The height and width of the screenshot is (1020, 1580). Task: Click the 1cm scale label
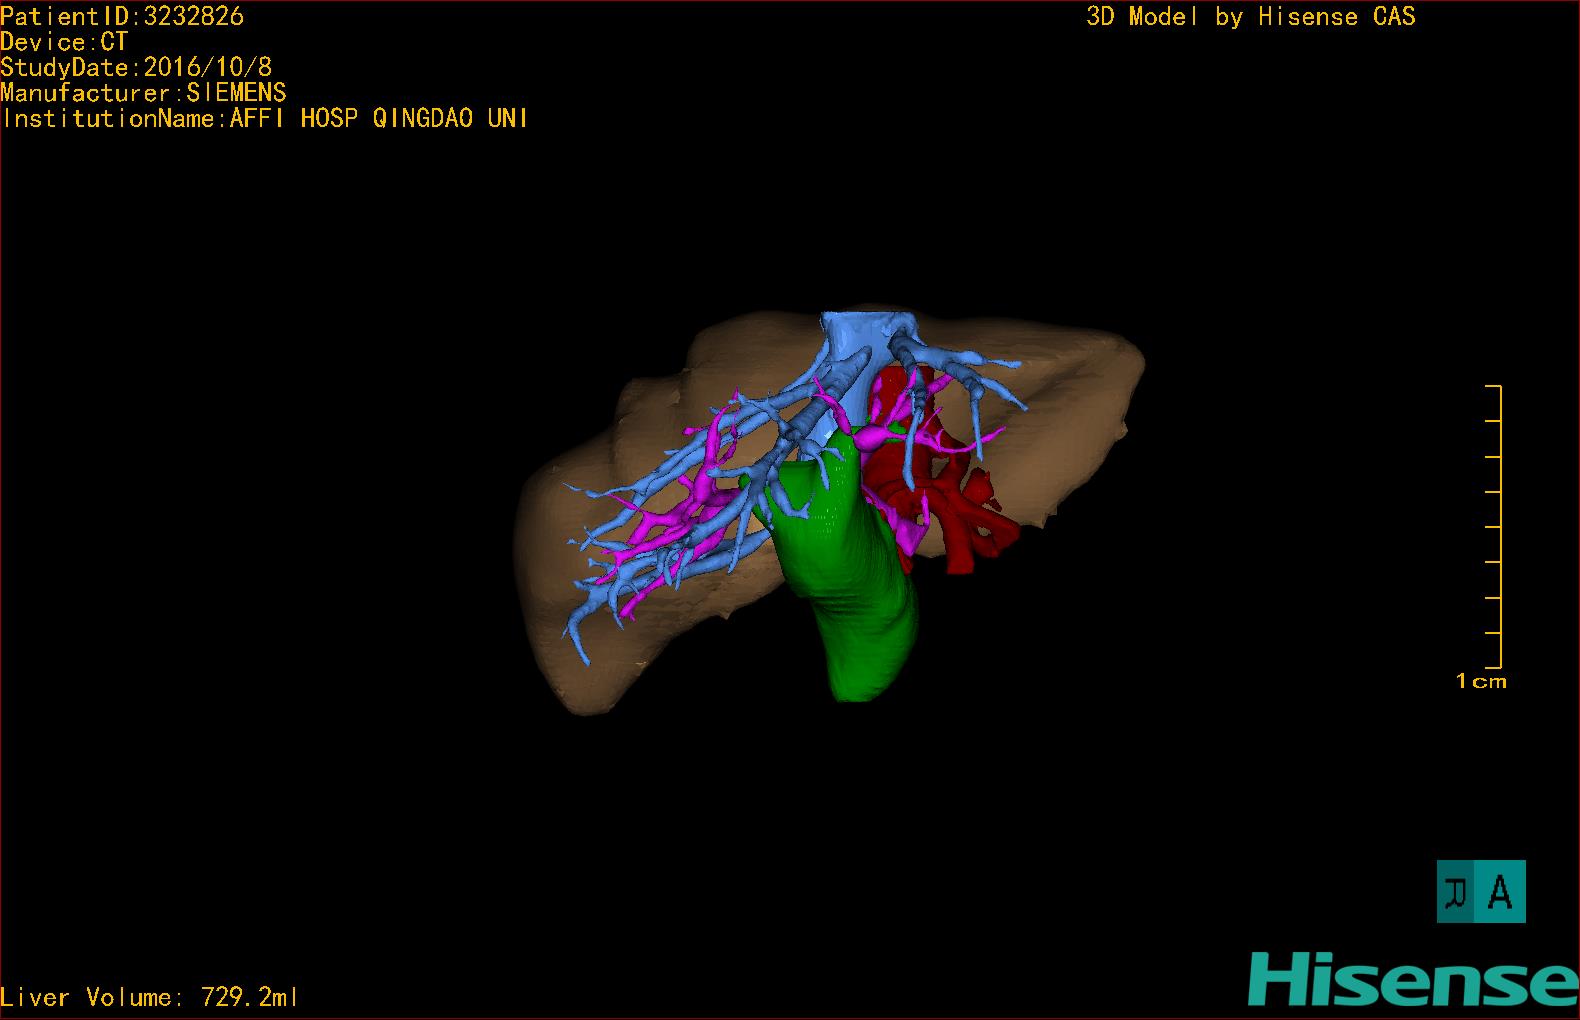click(x=1481, y=681)
